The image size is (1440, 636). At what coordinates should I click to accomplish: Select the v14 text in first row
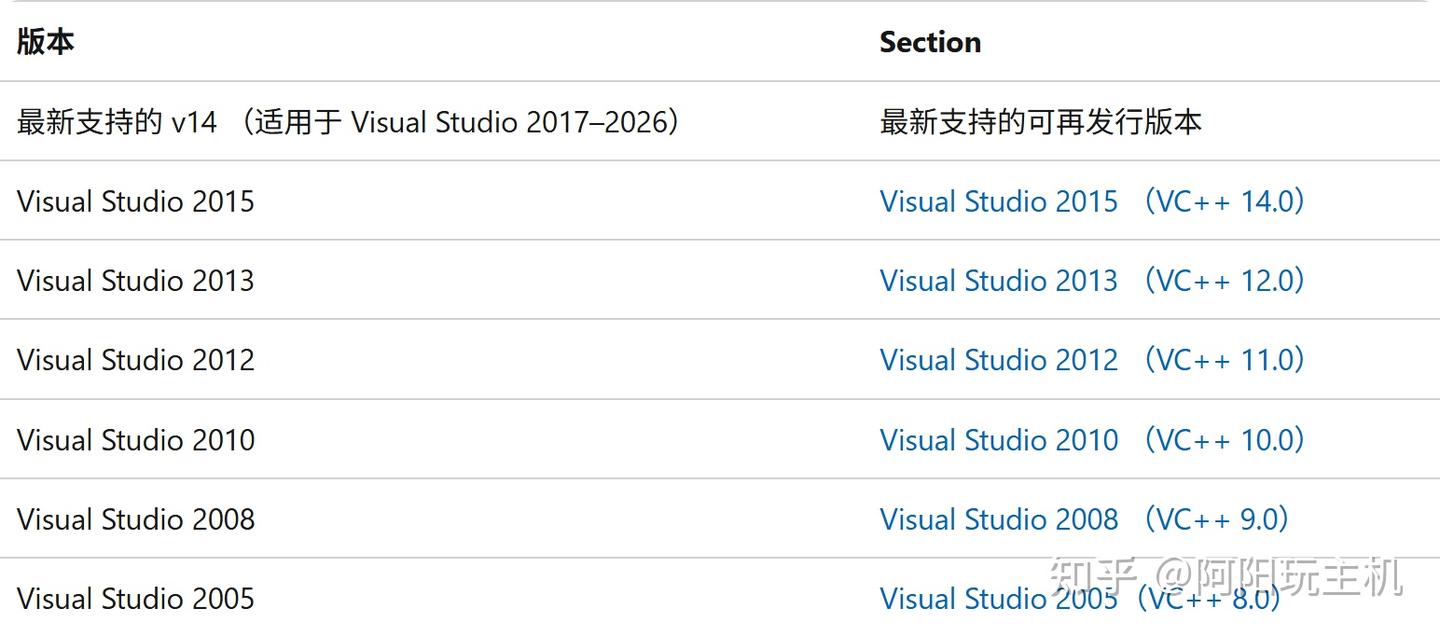point(194,122)
